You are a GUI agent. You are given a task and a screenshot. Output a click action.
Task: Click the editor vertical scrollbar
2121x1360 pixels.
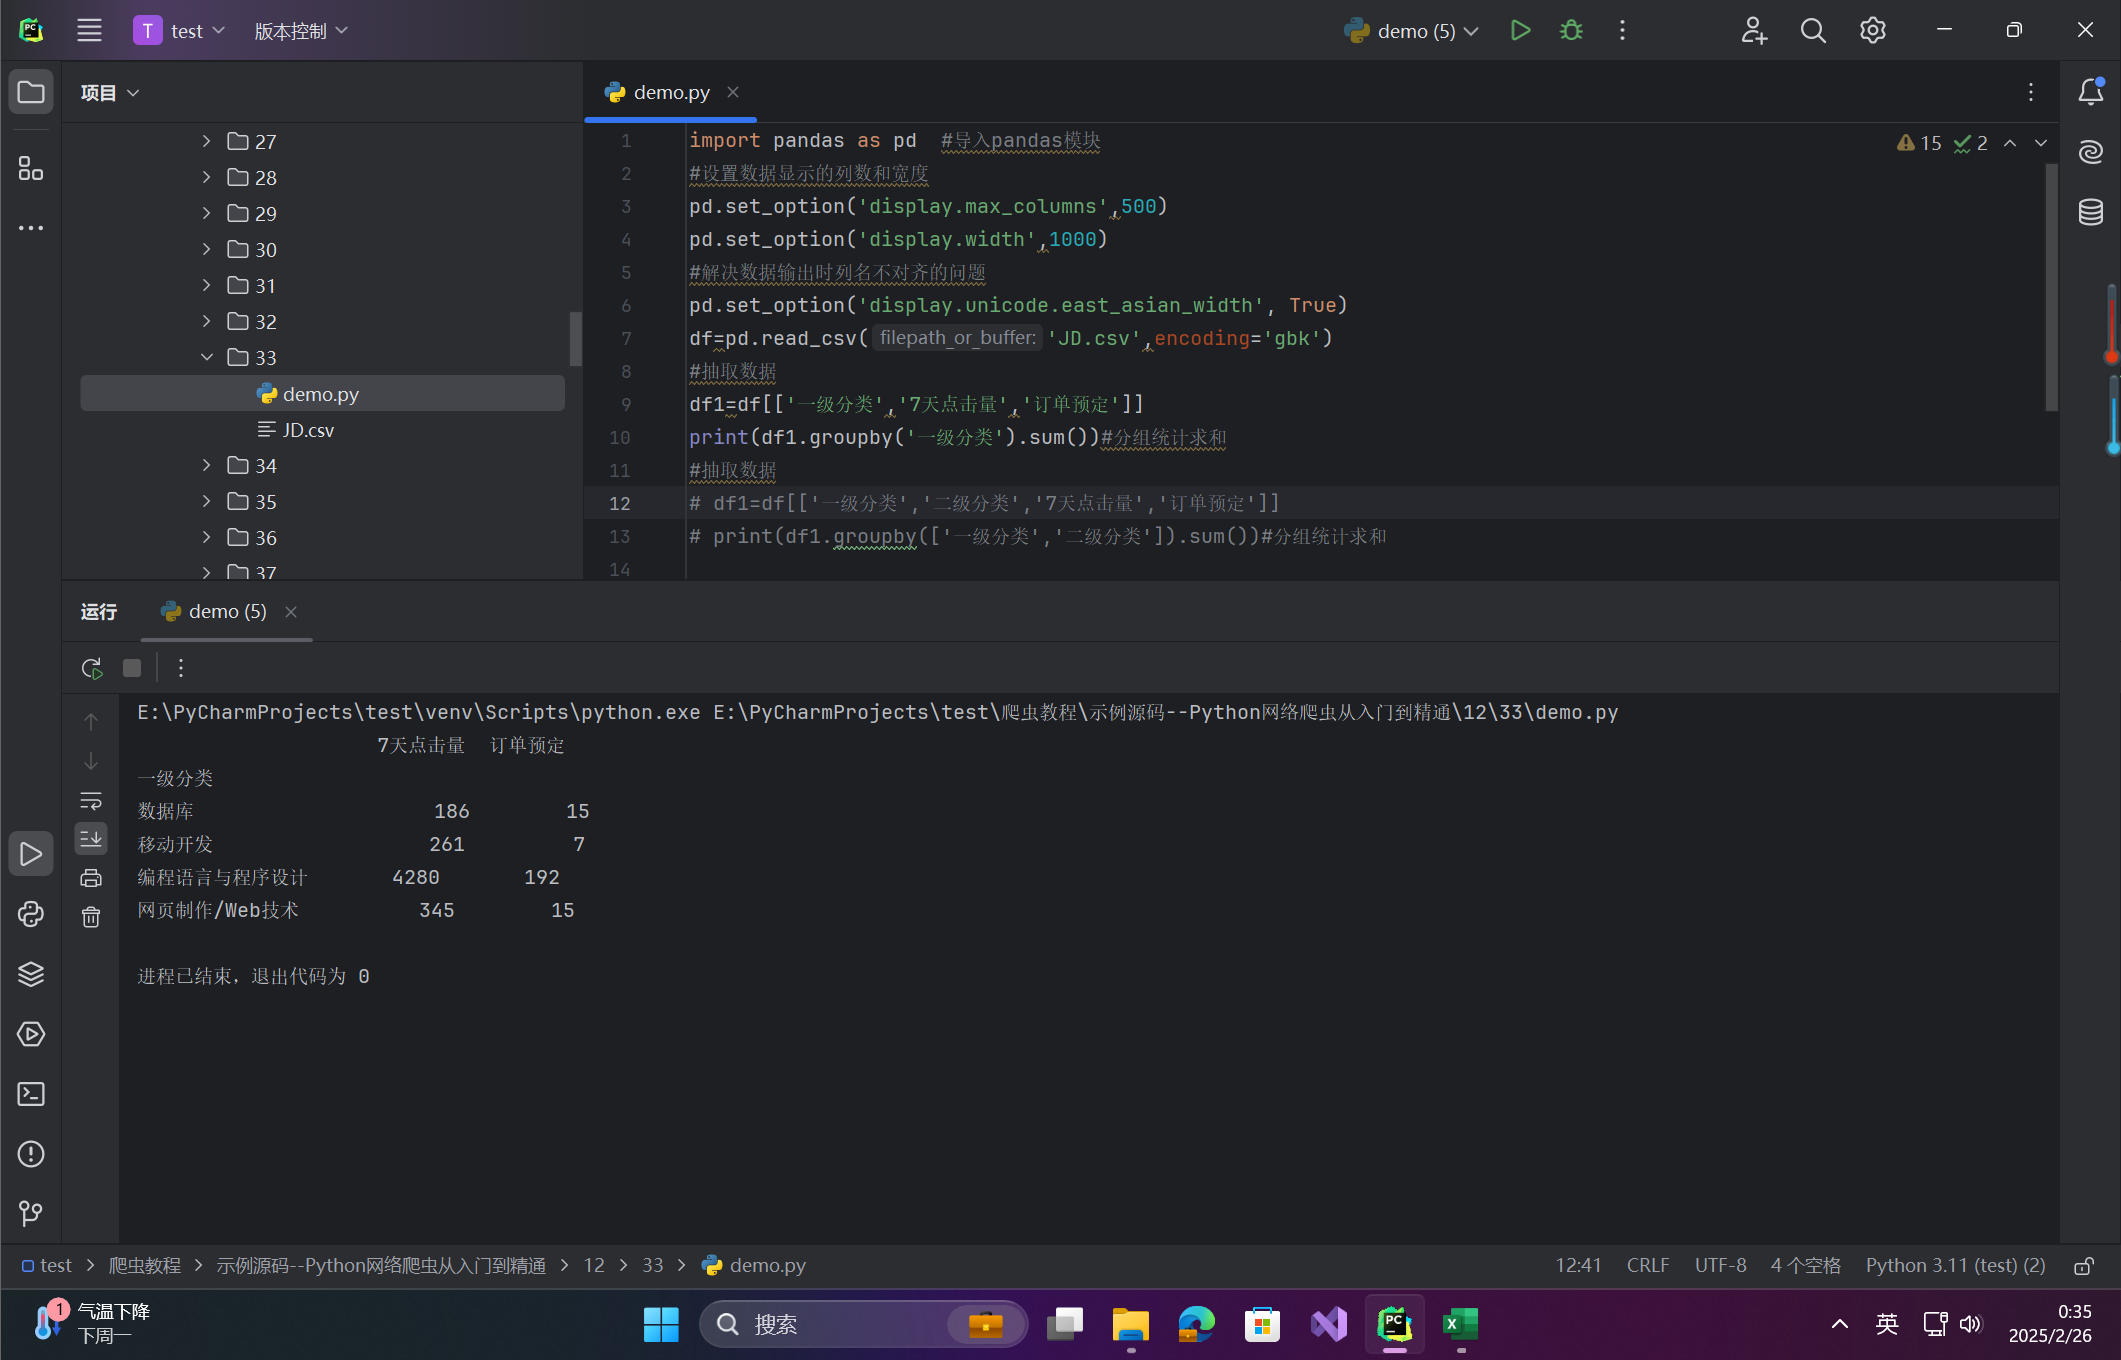[x=2051, y=288]
